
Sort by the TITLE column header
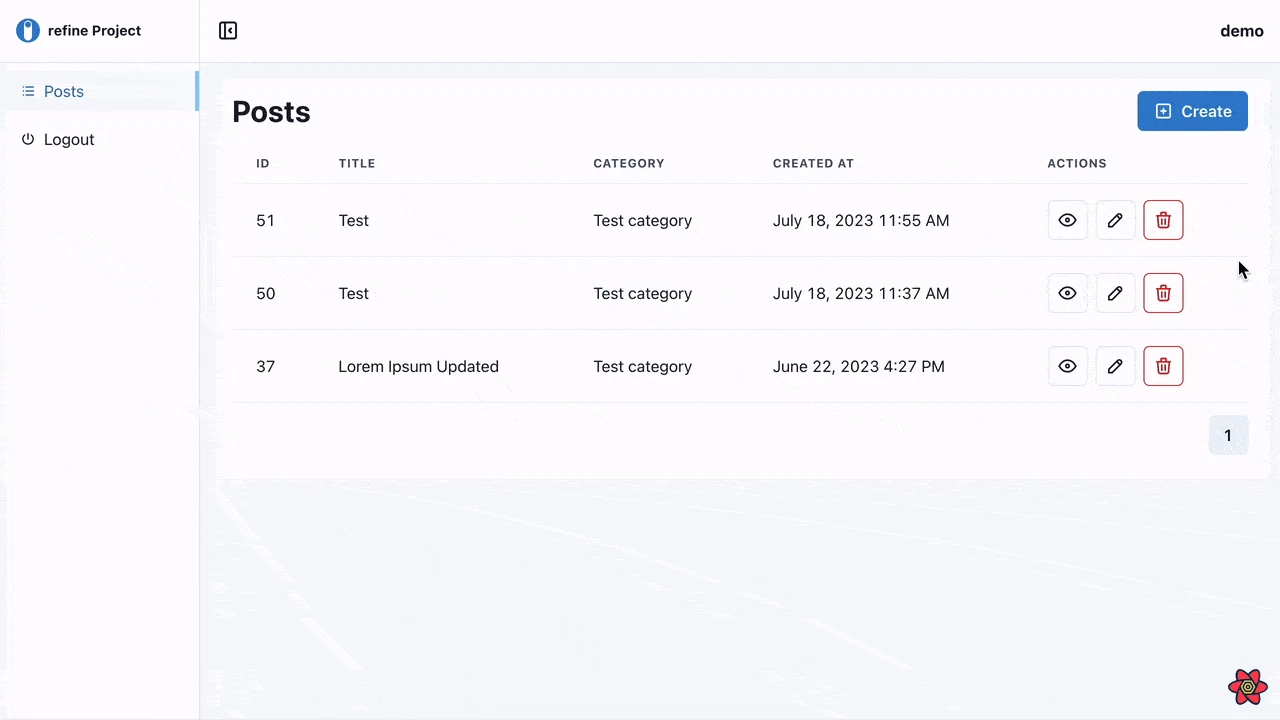pos(357,163)
